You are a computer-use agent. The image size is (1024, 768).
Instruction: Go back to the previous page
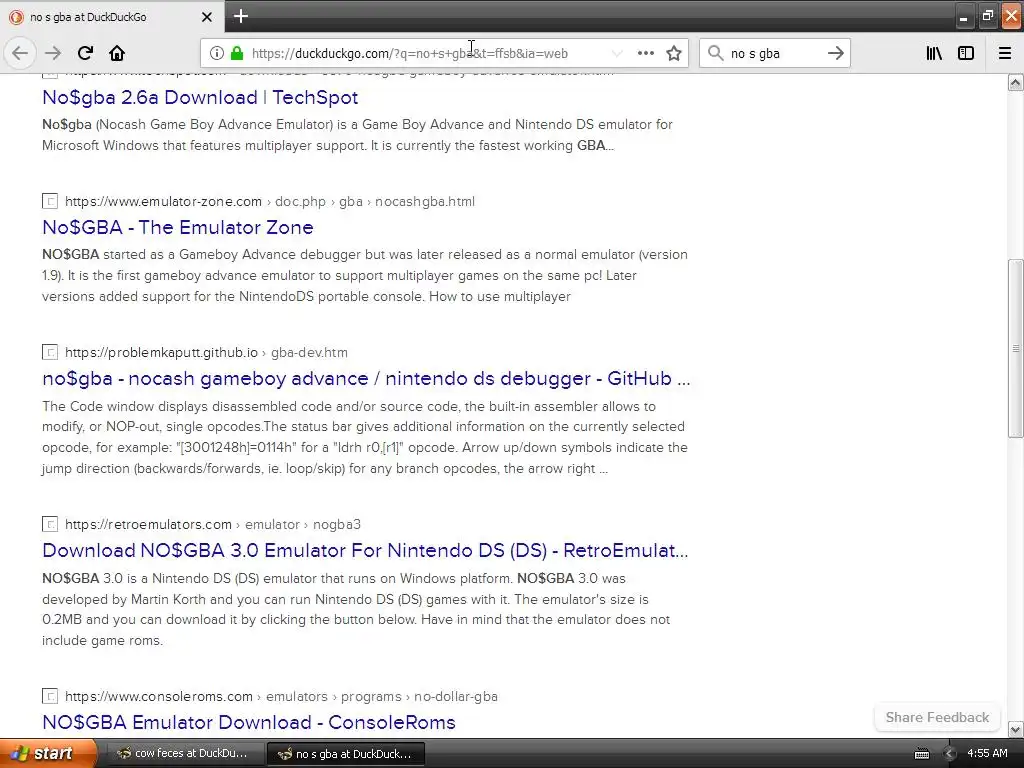coord(20,53)
